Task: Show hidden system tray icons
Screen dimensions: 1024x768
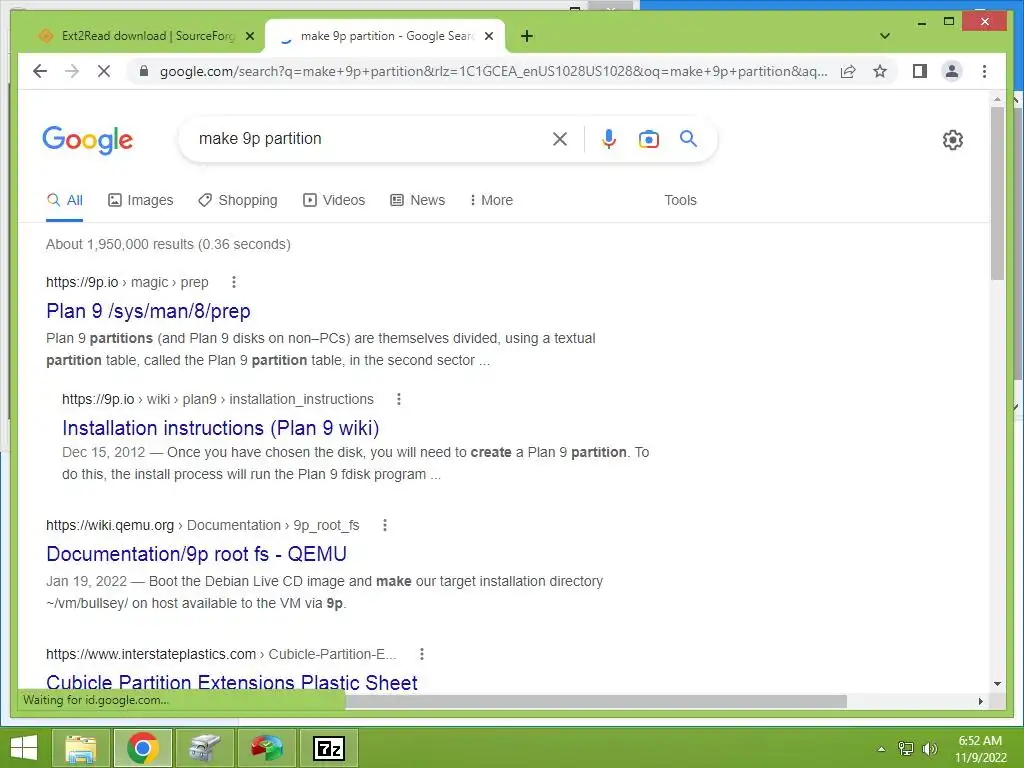Action: pos(881,748)
